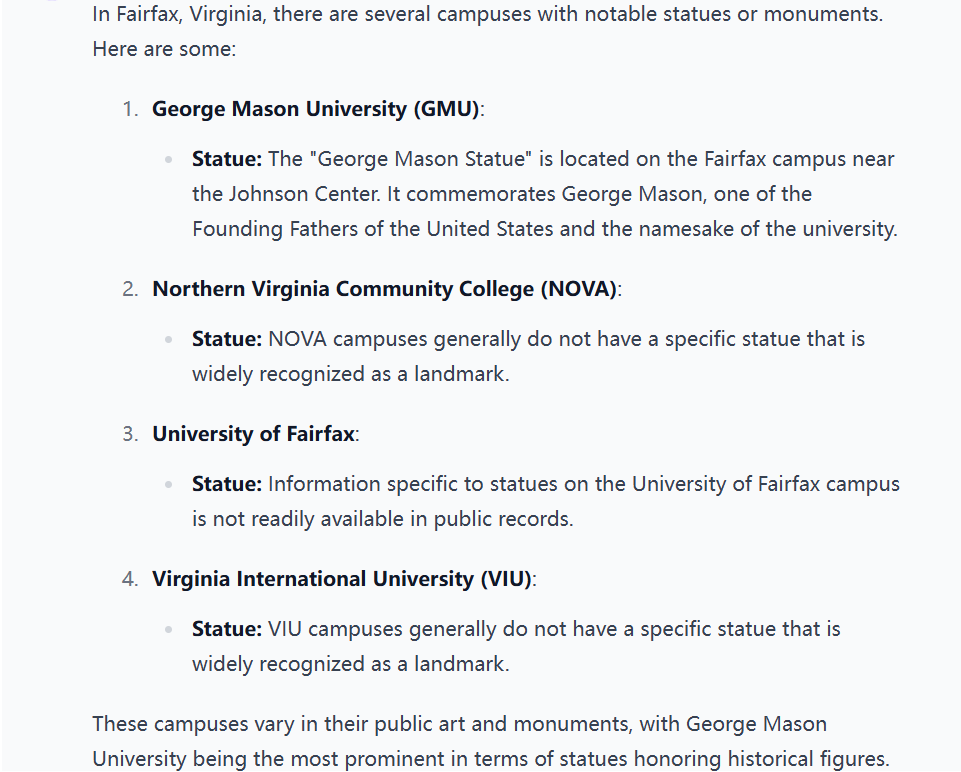Click the bold Statue label under NOVA
The height and width of the screenshot is (772, 961).
point(227,339)
